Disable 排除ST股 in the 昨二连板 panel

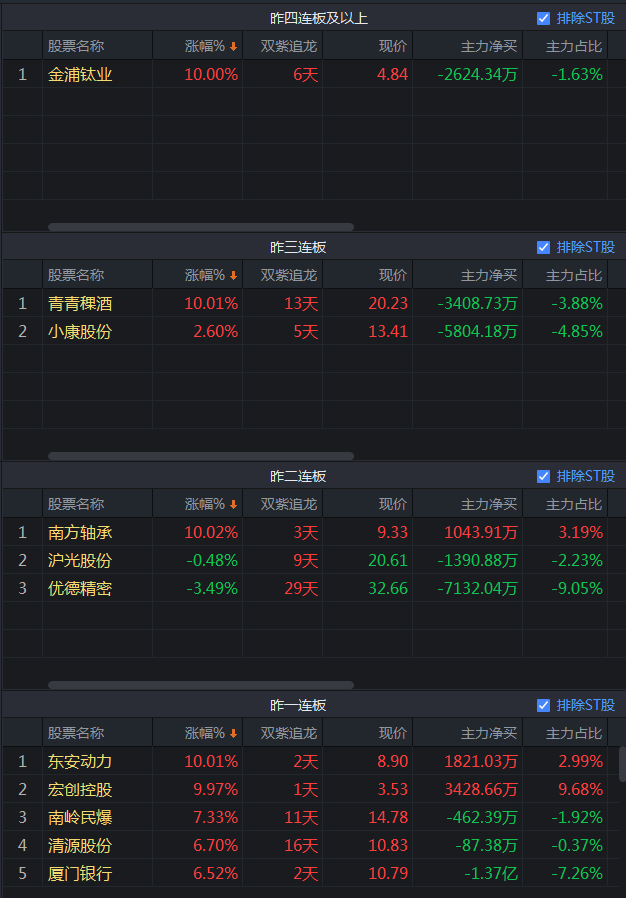coord(544,476)
